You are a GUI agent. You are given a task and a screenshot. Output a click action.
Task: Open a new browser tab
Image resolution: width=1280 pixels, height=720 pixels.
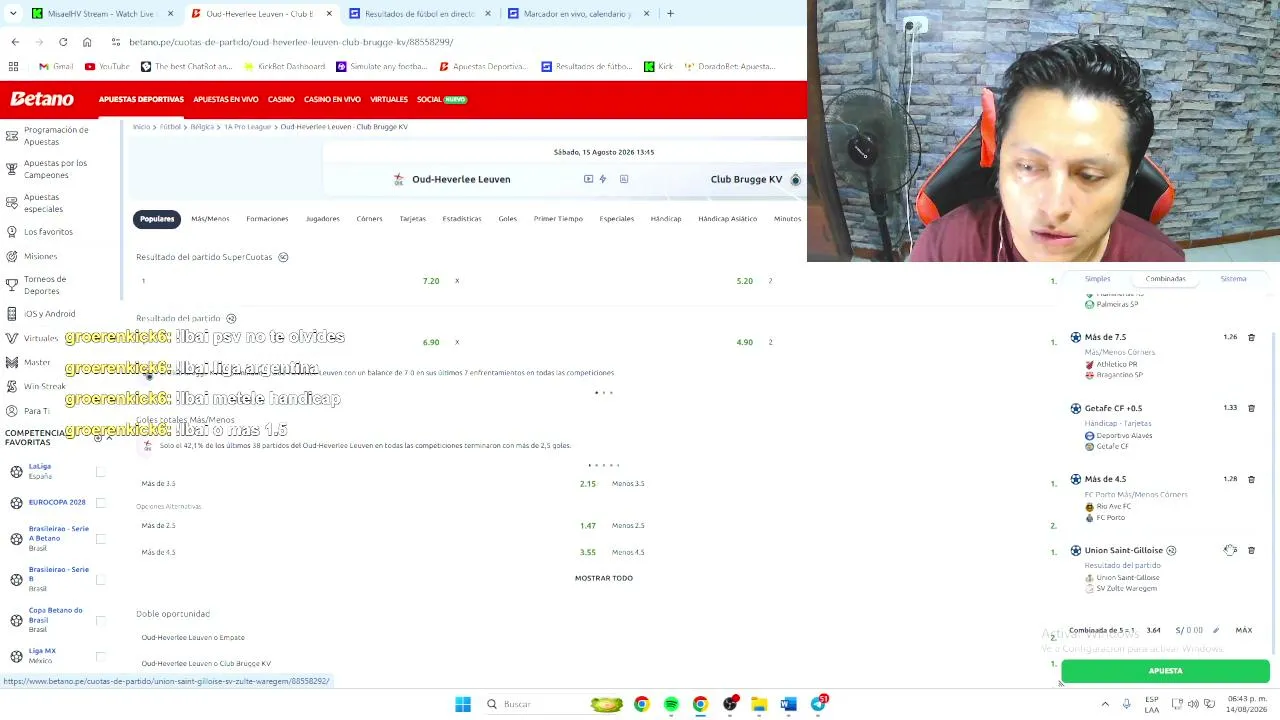(x=670, y=14)
